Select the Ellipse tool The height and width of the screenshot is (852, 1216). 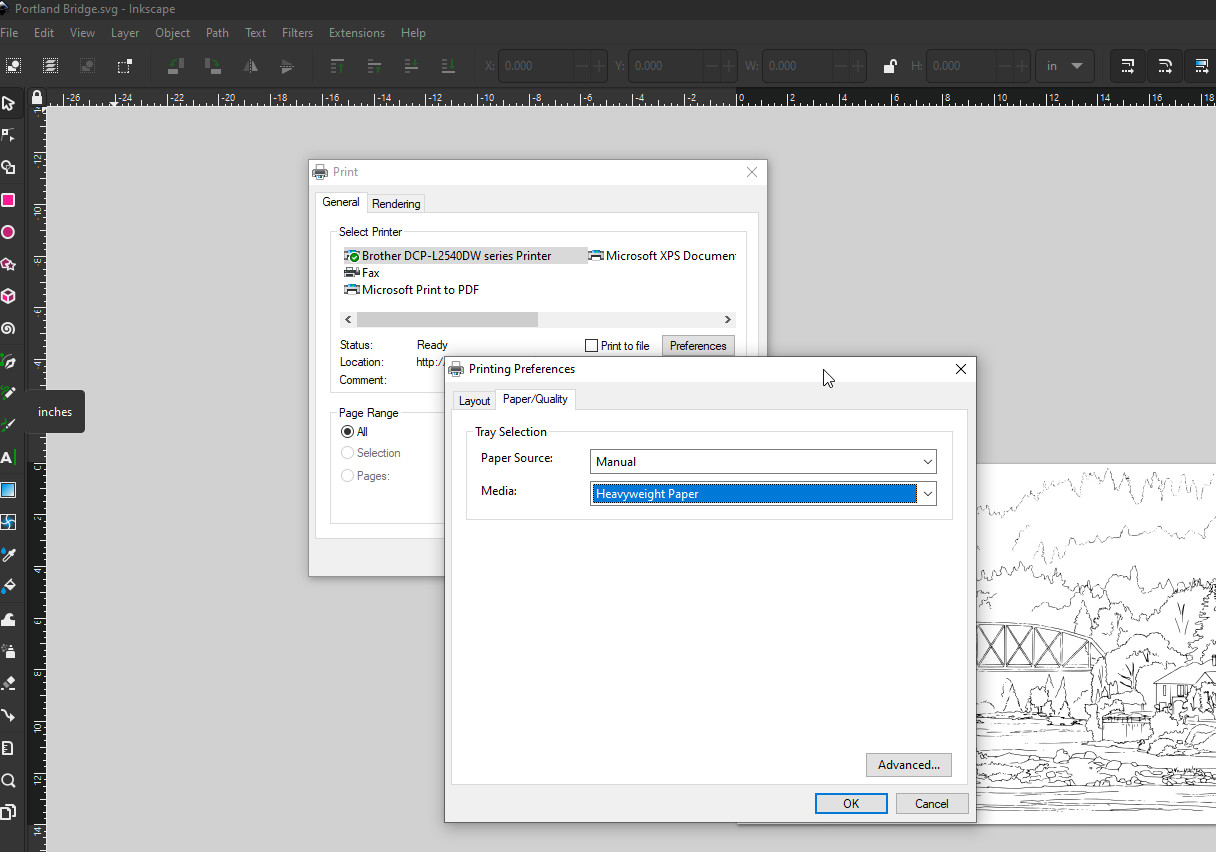[x=8, y=232]
